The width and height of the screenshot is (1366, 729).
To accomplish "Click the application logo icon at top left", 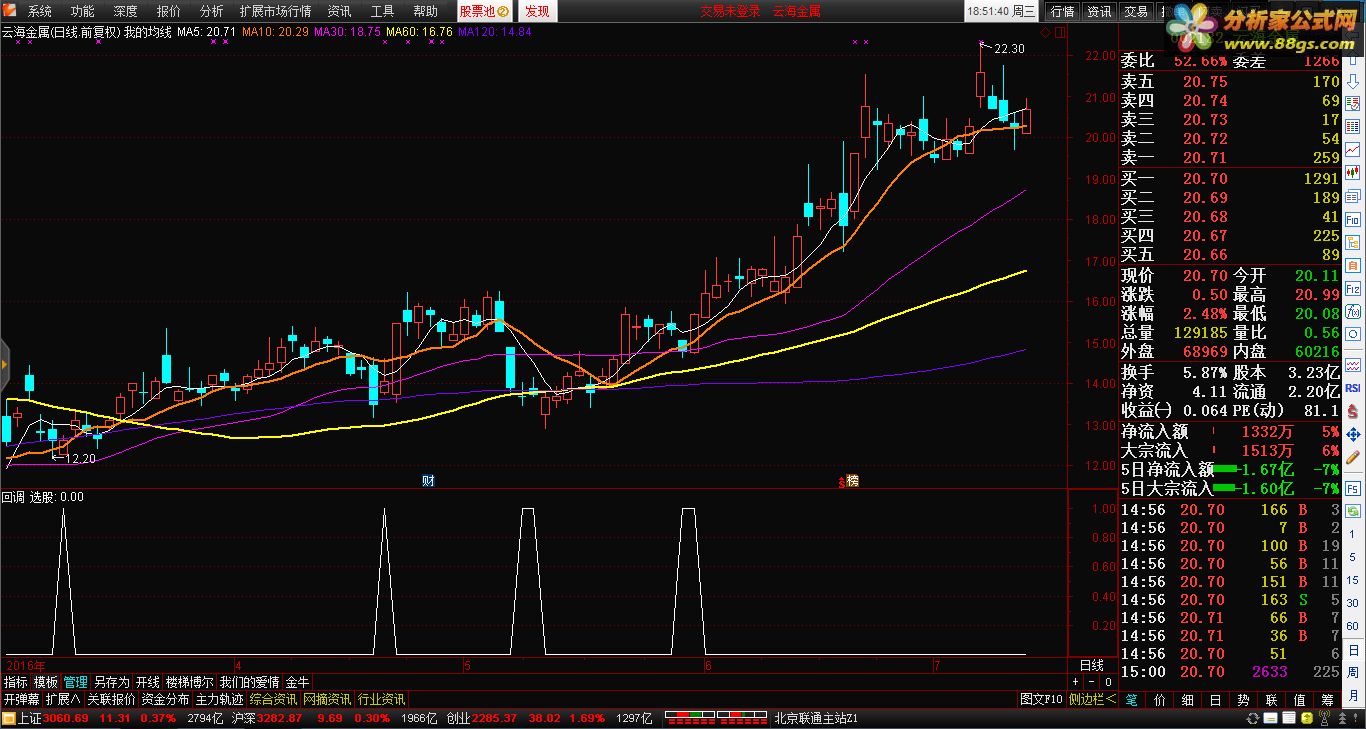I will pos(10,11).
